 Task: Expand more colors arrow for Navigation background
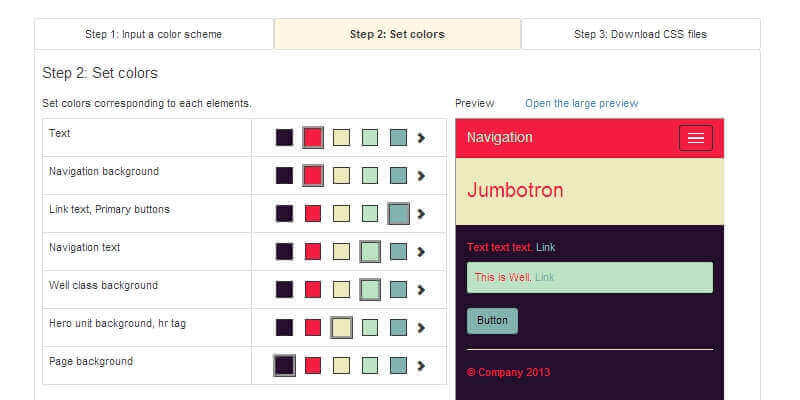[421, 176]
